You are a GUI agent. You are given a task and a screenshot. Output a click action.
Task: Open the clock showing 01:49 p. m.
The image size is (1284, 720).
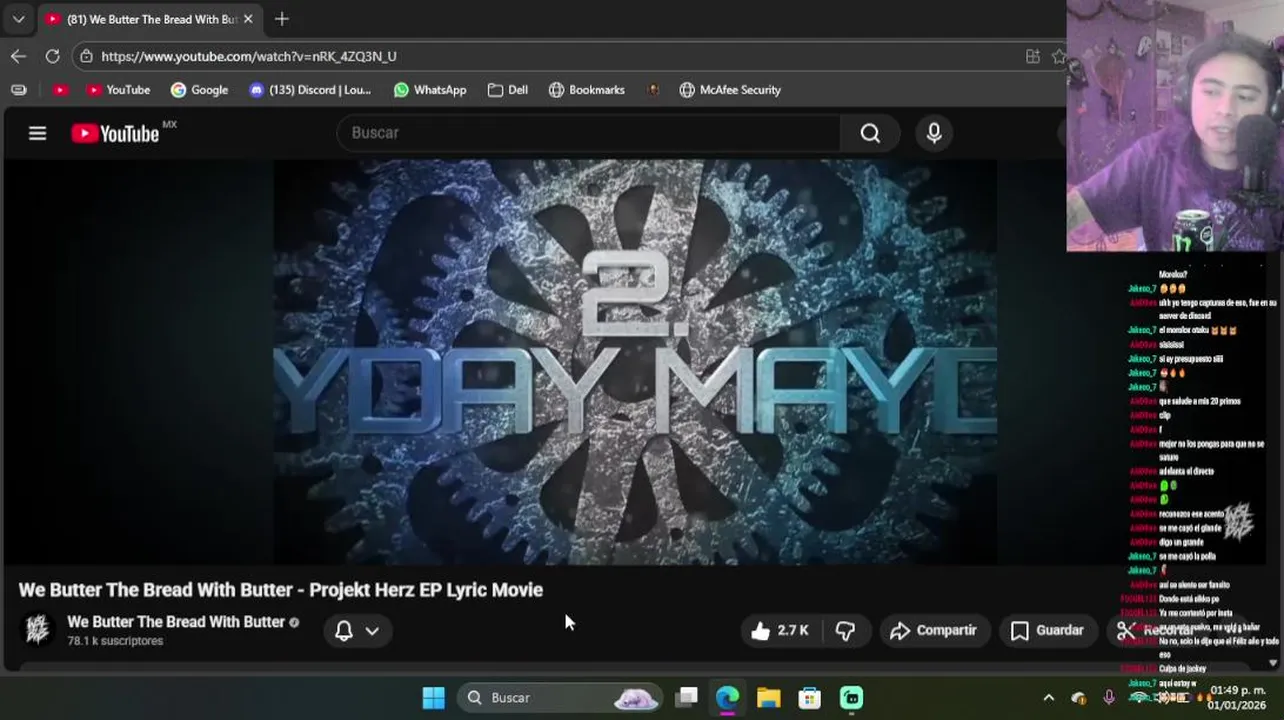pos(1237,697)
